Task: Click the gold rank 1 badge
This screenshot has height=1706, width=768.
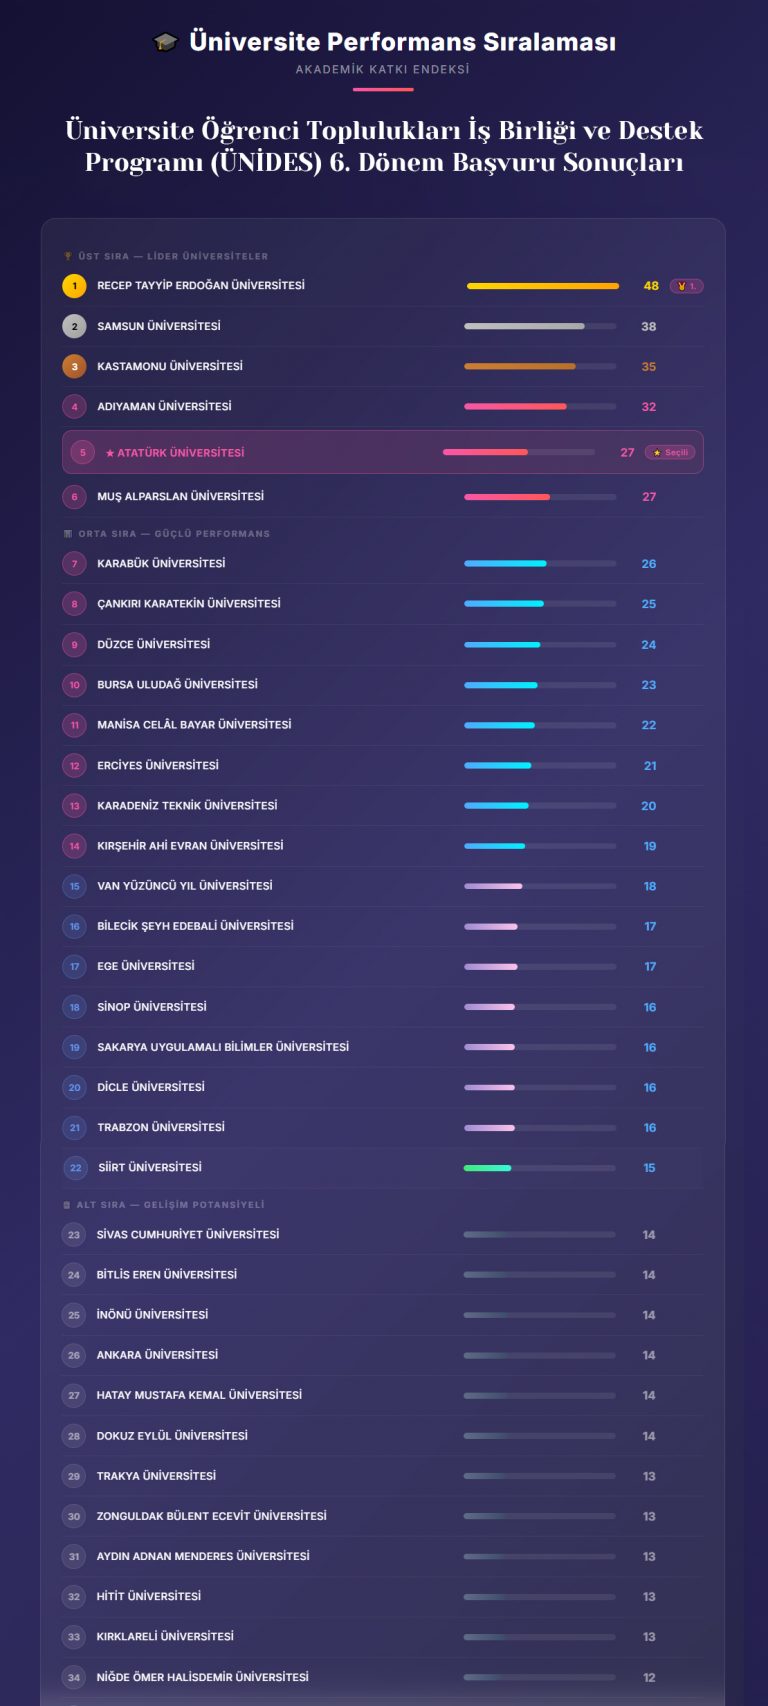Action: [x=74, y=286]
